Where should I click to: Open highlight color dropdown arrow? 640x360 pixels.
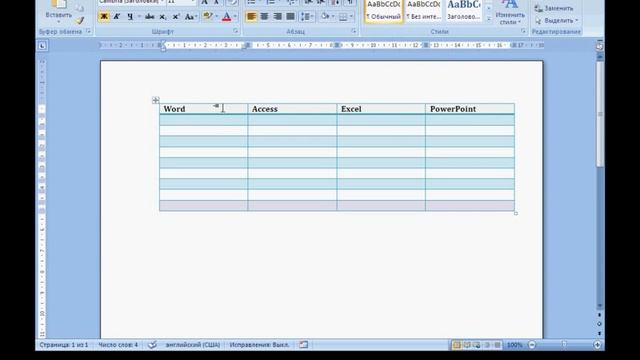point(216,17)
